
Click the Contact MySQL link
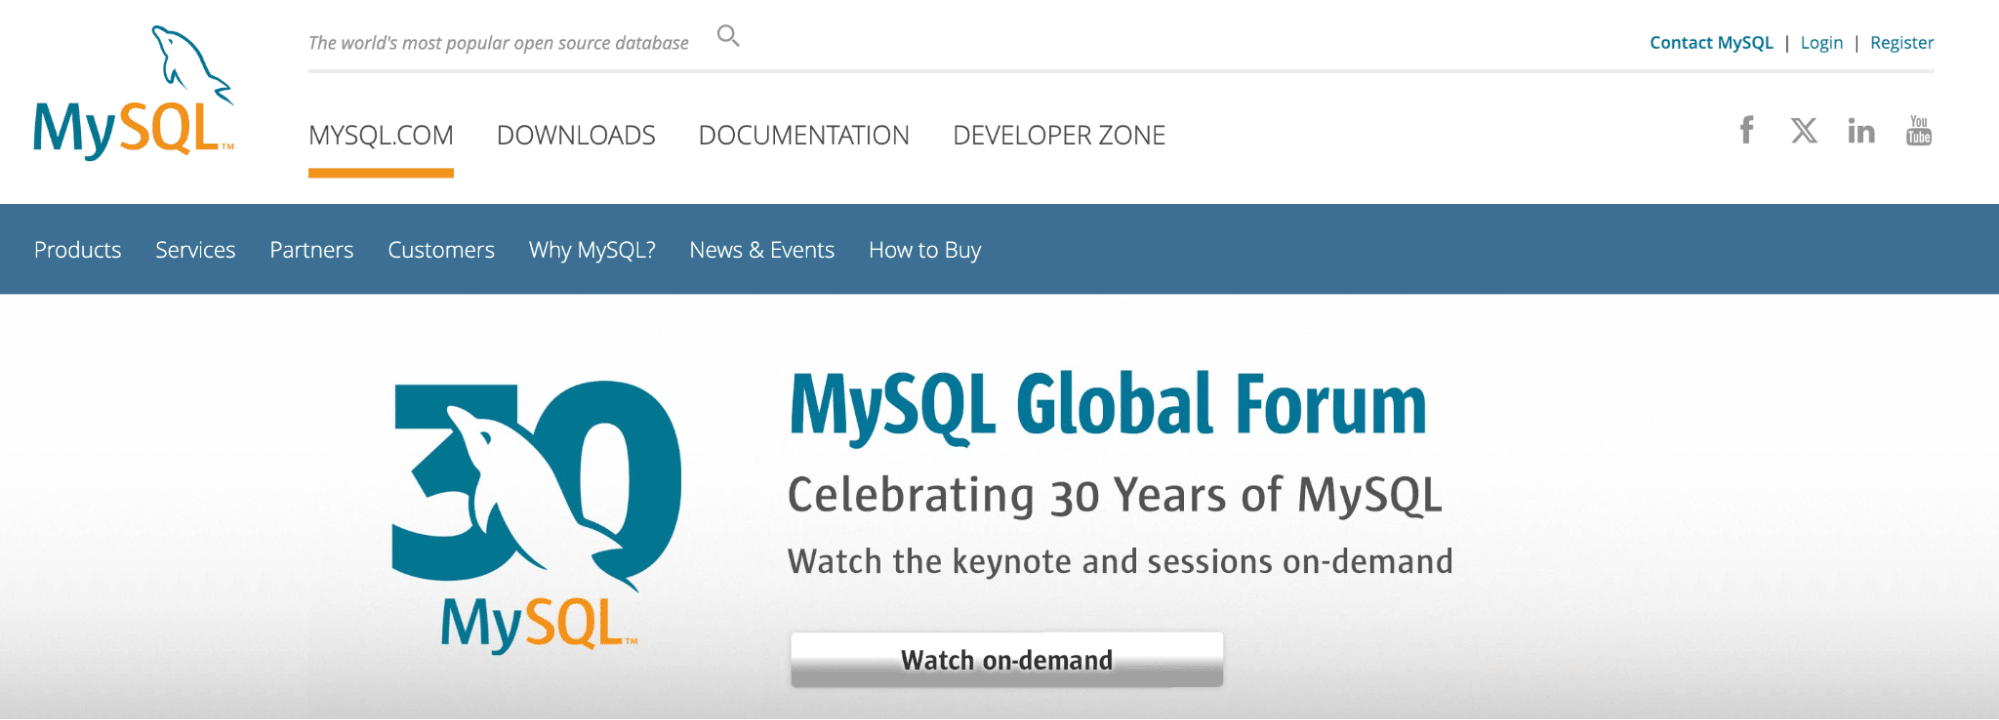point(1711,43)
